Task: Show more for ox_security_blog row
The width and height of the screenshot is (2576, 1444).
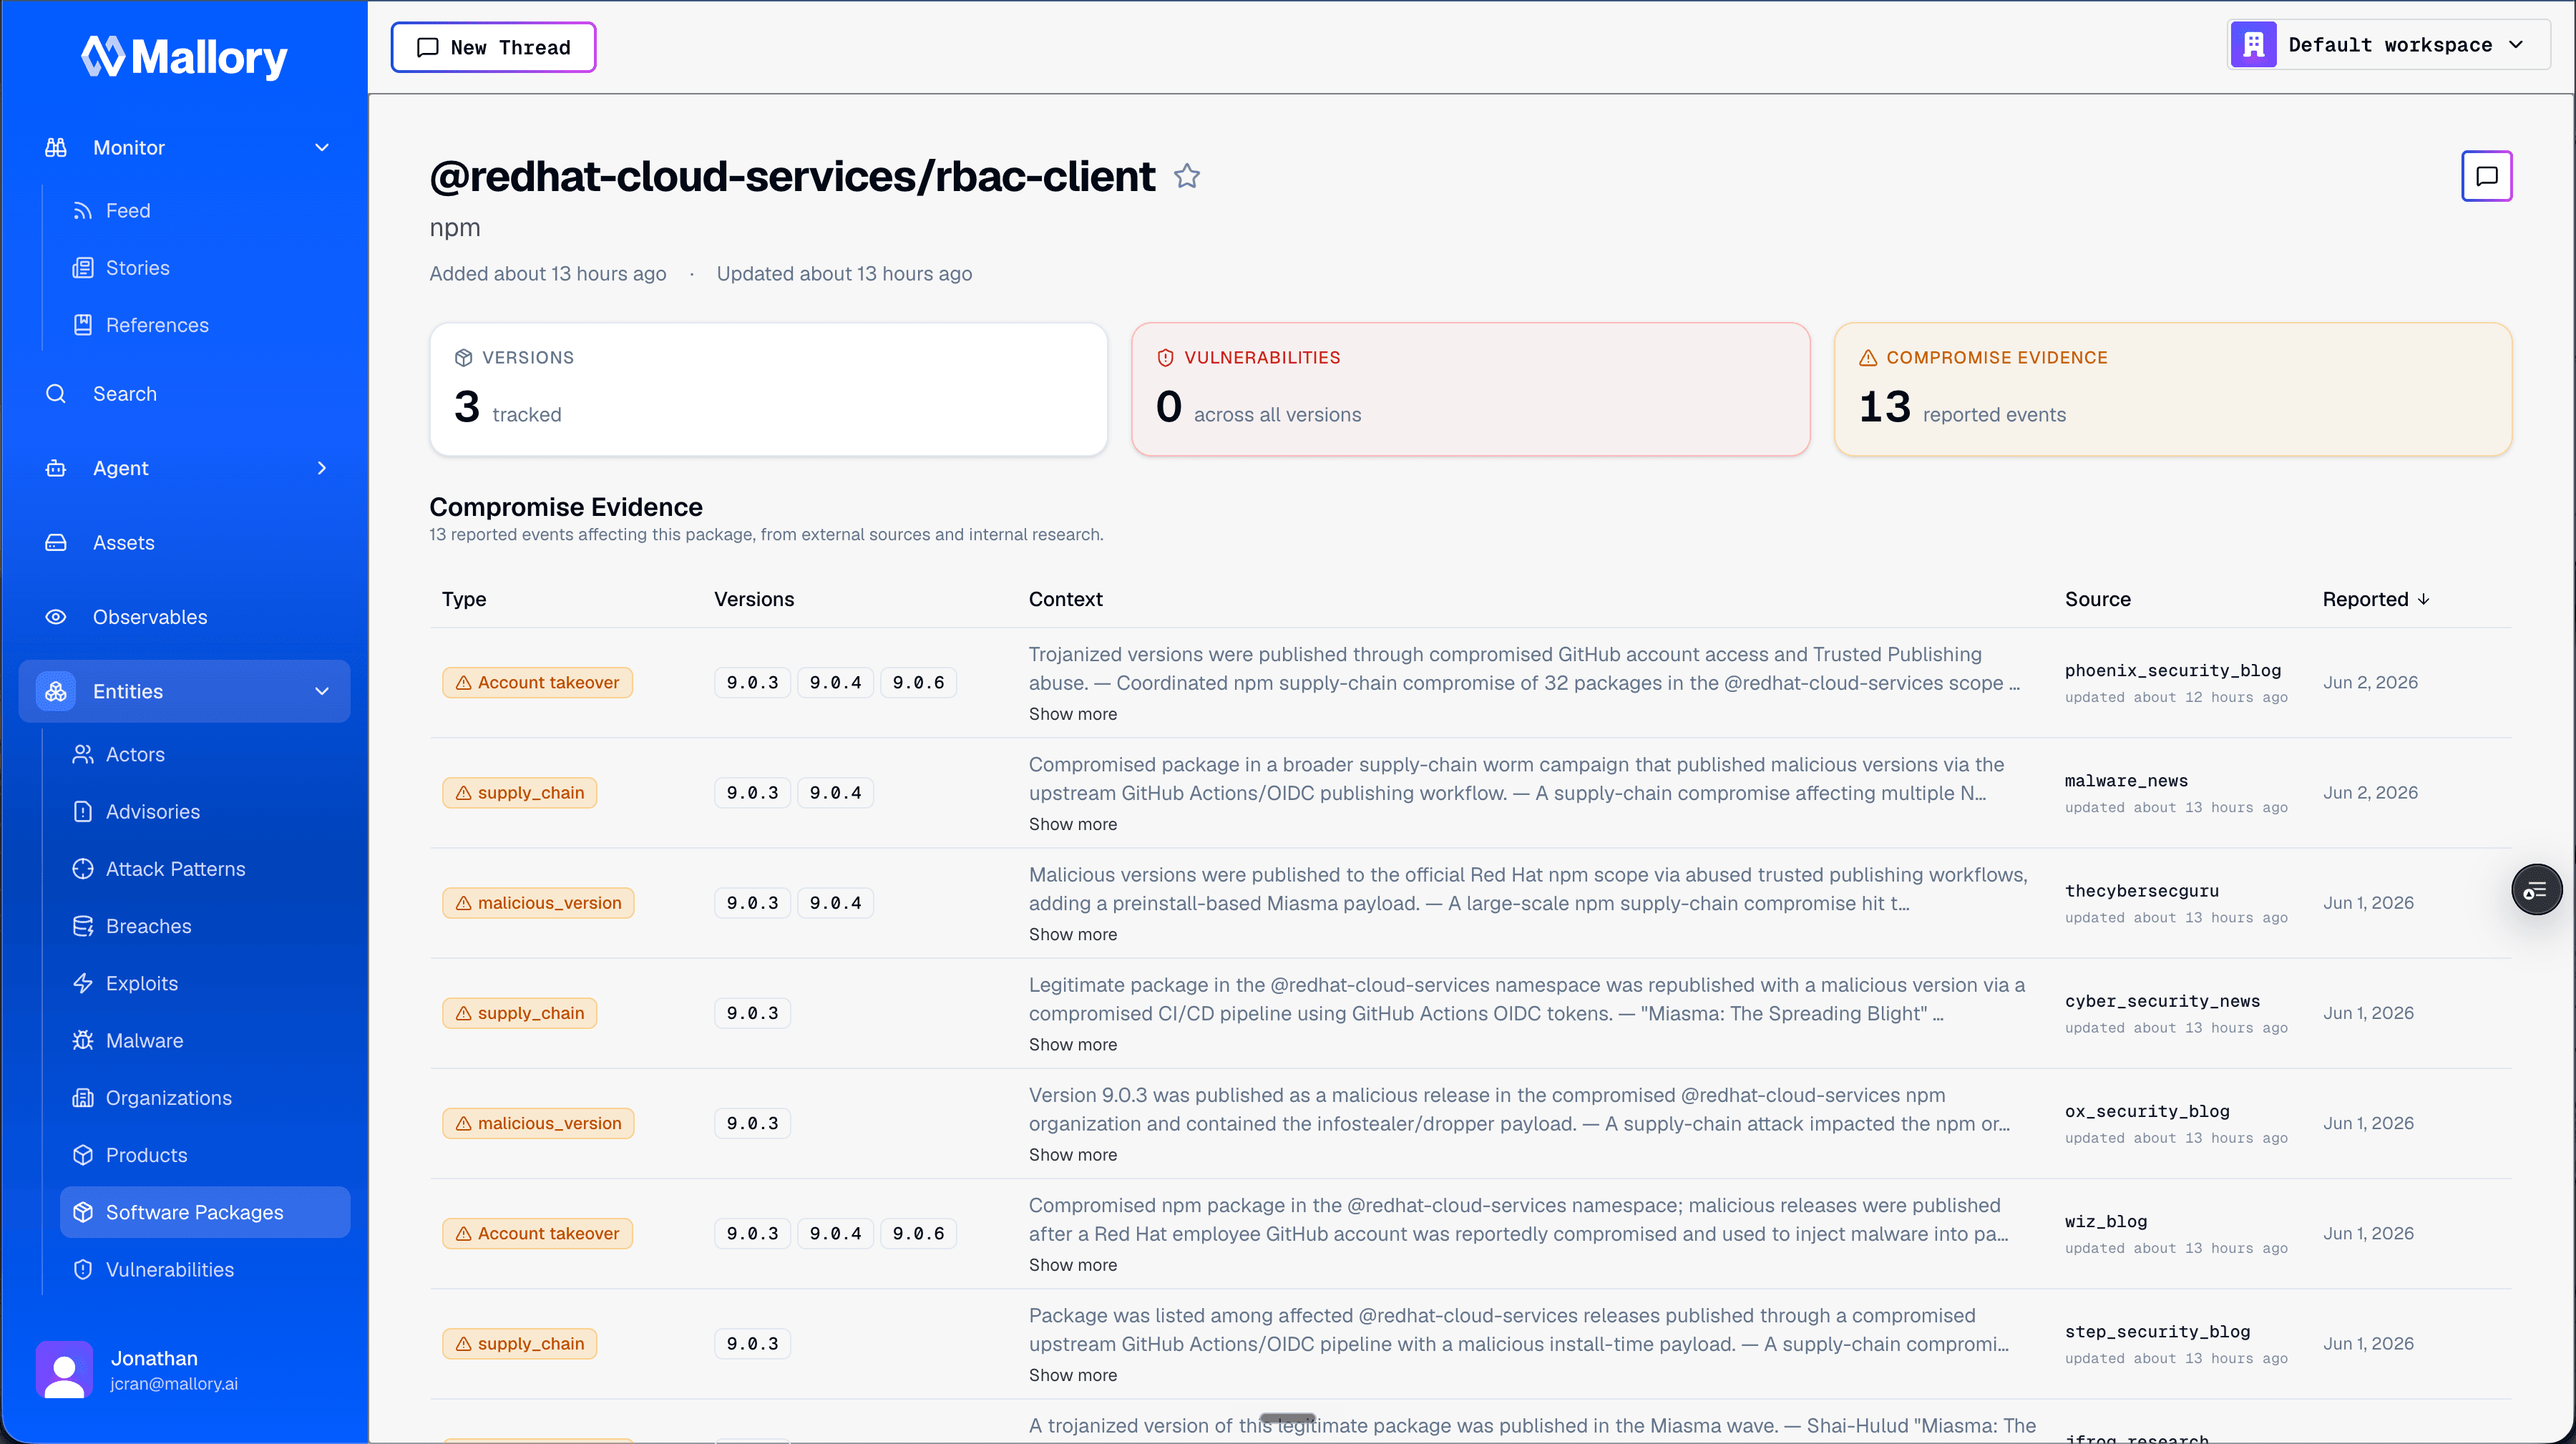Action: point(1072,1154)
